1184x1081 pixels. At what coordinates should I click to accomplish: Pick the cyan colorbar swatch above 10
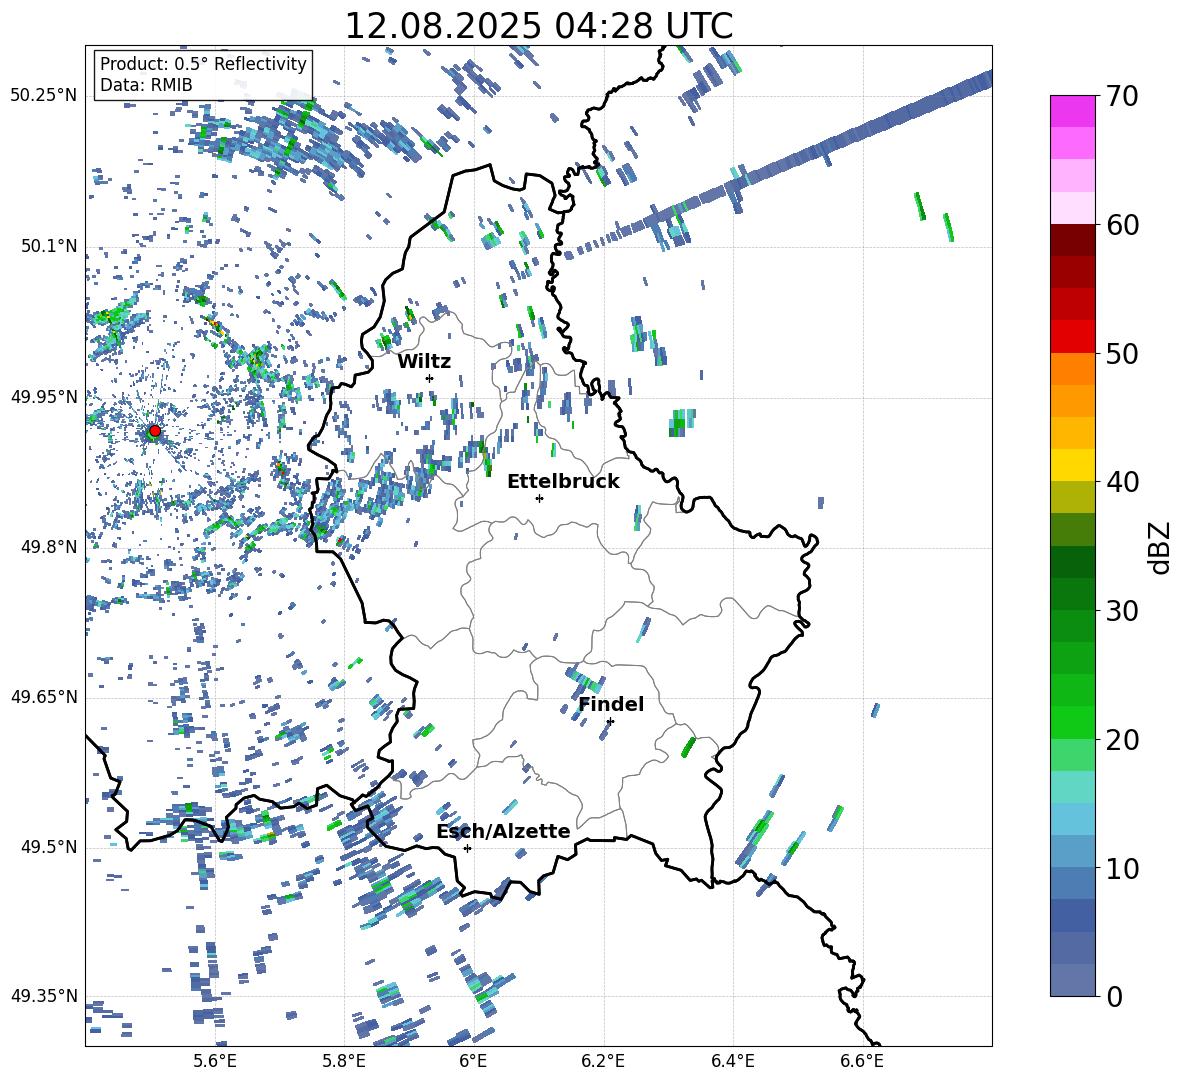(1072, 819)
